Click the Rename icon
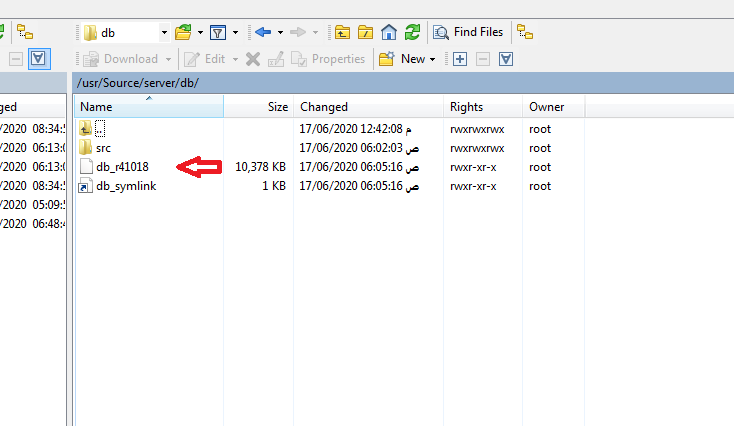 coord(276,59)
